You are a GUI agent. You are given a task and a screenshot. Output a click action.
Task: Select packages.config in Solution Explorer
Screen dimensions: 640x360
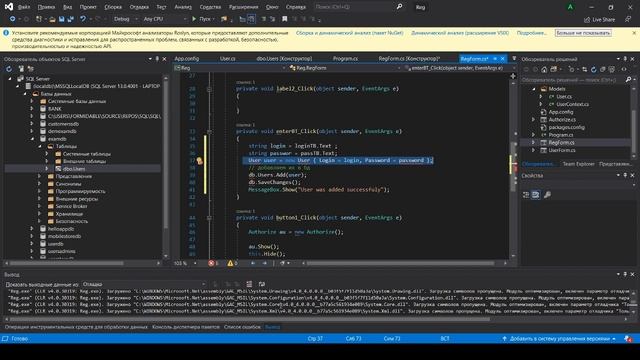(567, 127)
